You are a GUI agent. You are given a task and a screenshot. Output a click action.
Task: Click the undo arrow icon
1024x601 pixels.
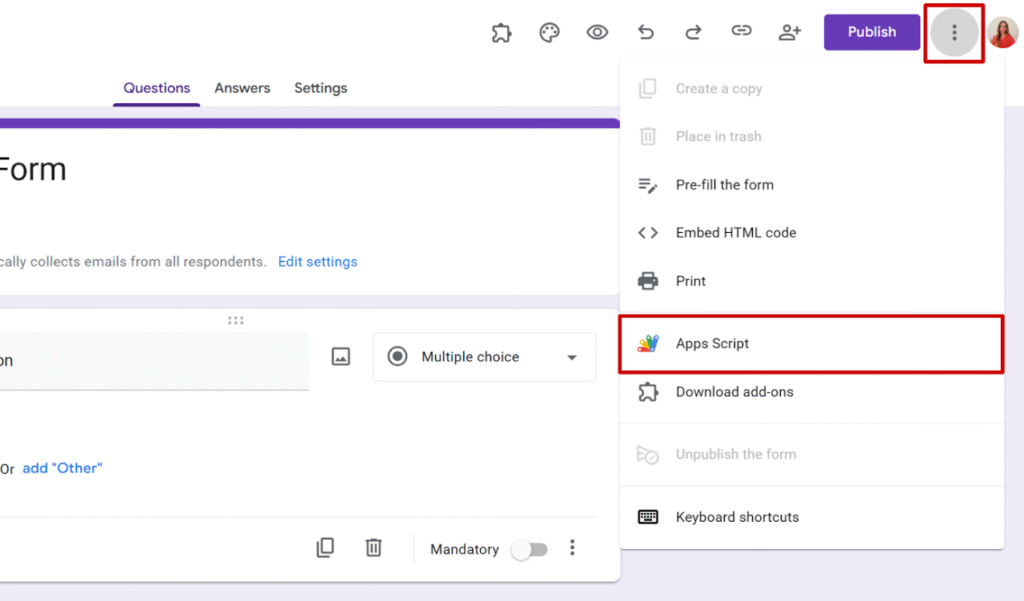point(646,32)
